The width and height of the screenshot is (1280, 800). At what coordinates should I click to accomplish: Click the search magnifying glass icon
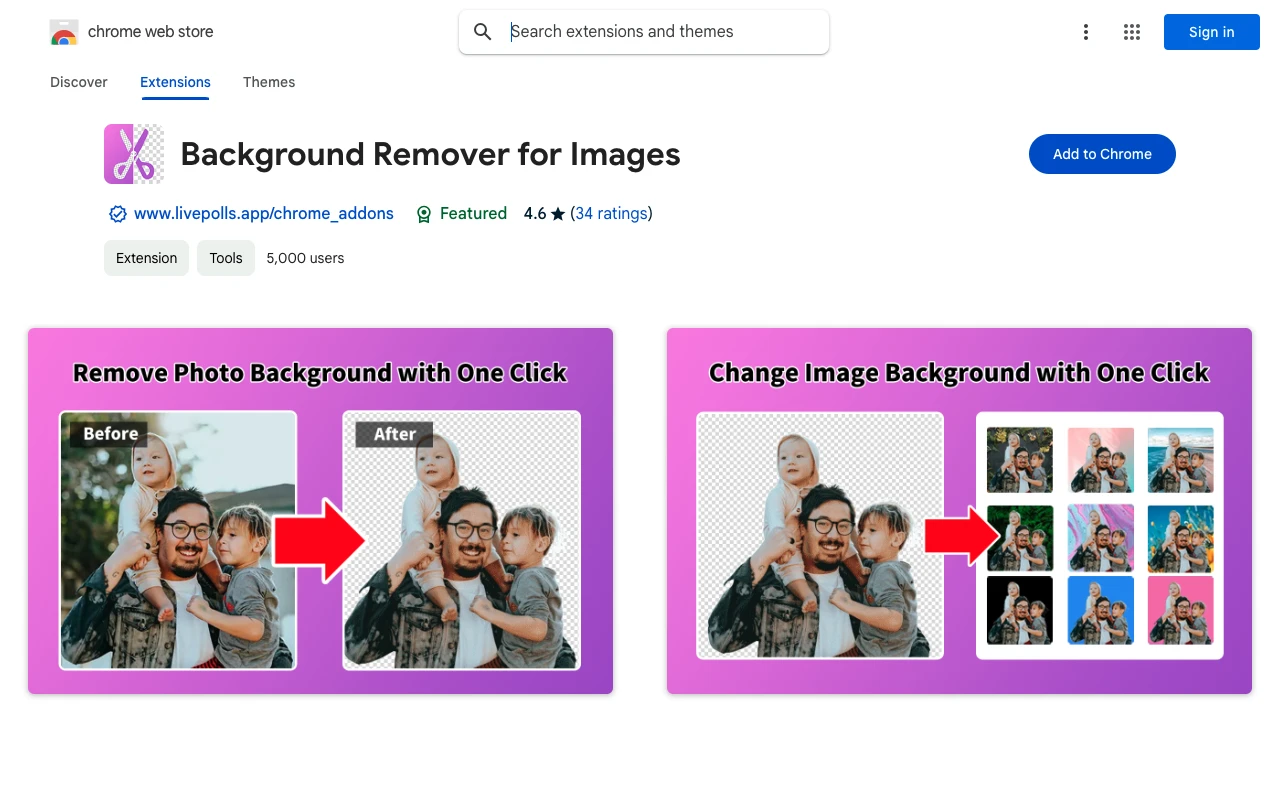coord(483,32)
